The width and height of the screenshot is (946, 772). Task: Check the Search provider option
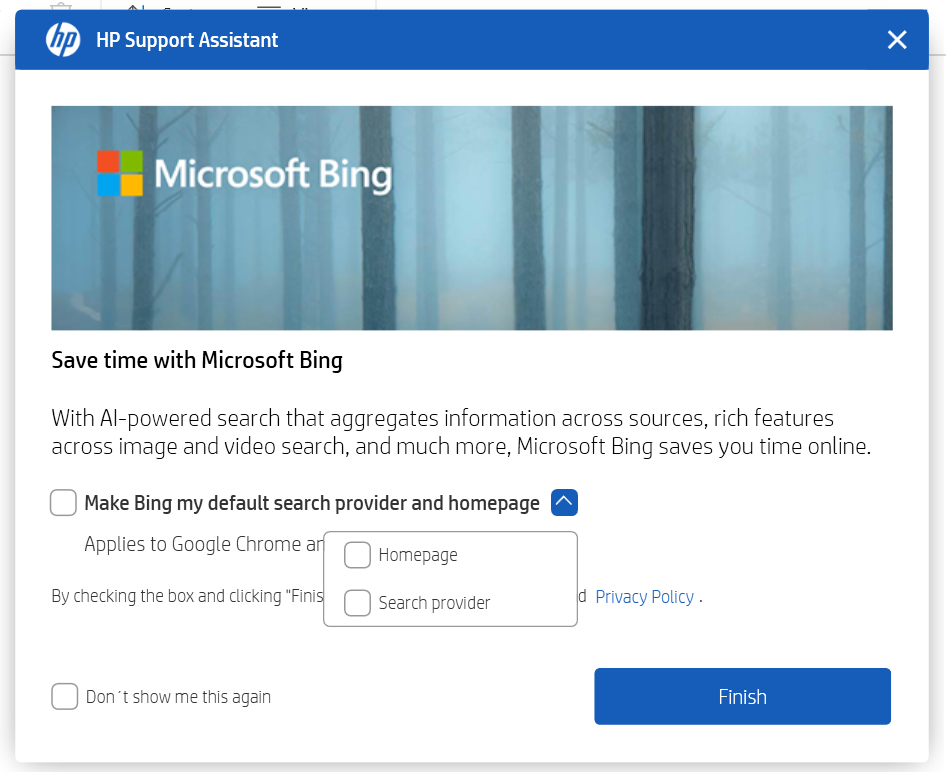click(357, 603)
